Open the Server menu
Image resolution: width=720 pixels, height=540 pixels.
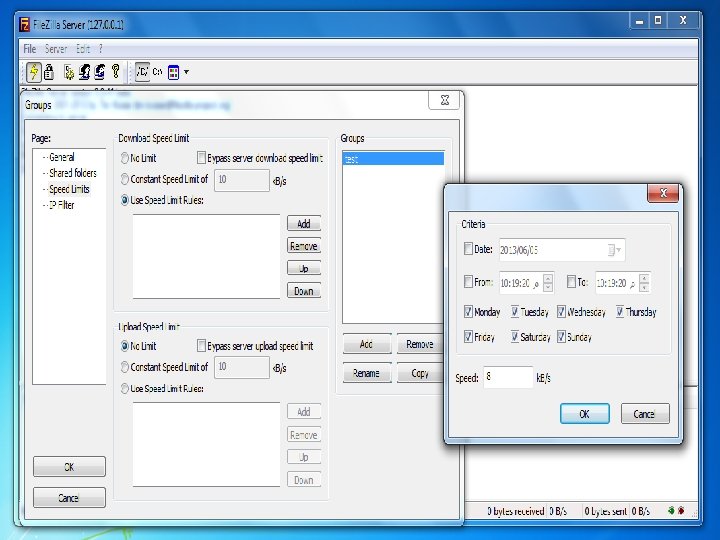[56, 49]
